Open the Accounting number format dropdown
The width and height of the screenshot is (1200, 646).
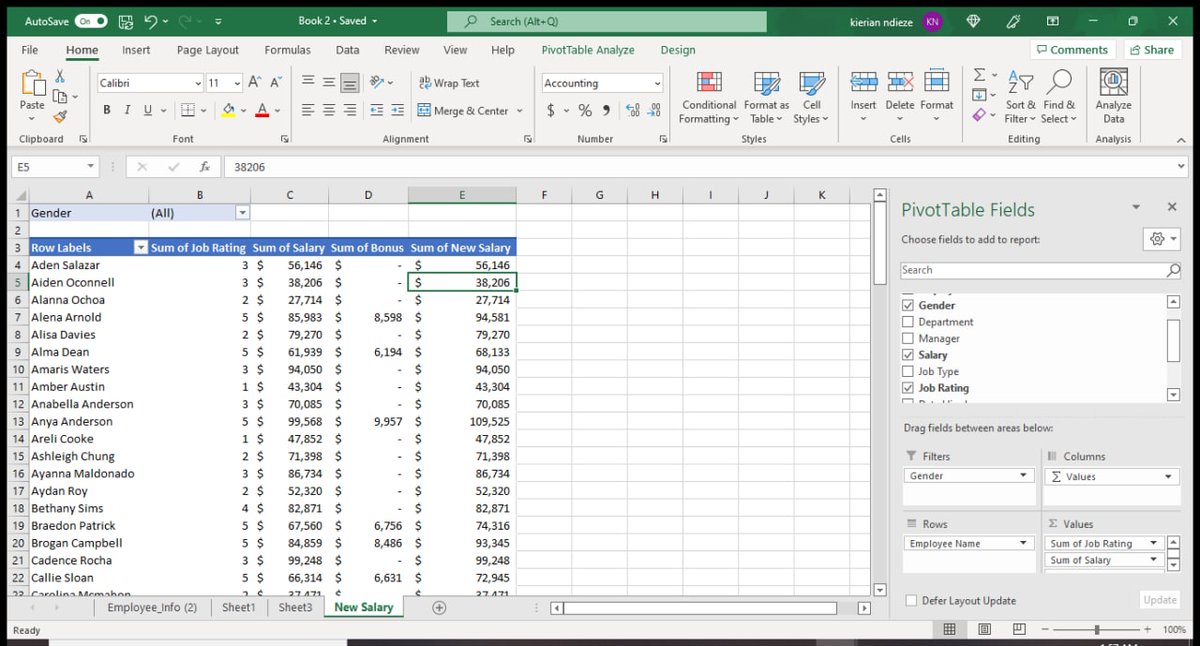tap(657, 83)
